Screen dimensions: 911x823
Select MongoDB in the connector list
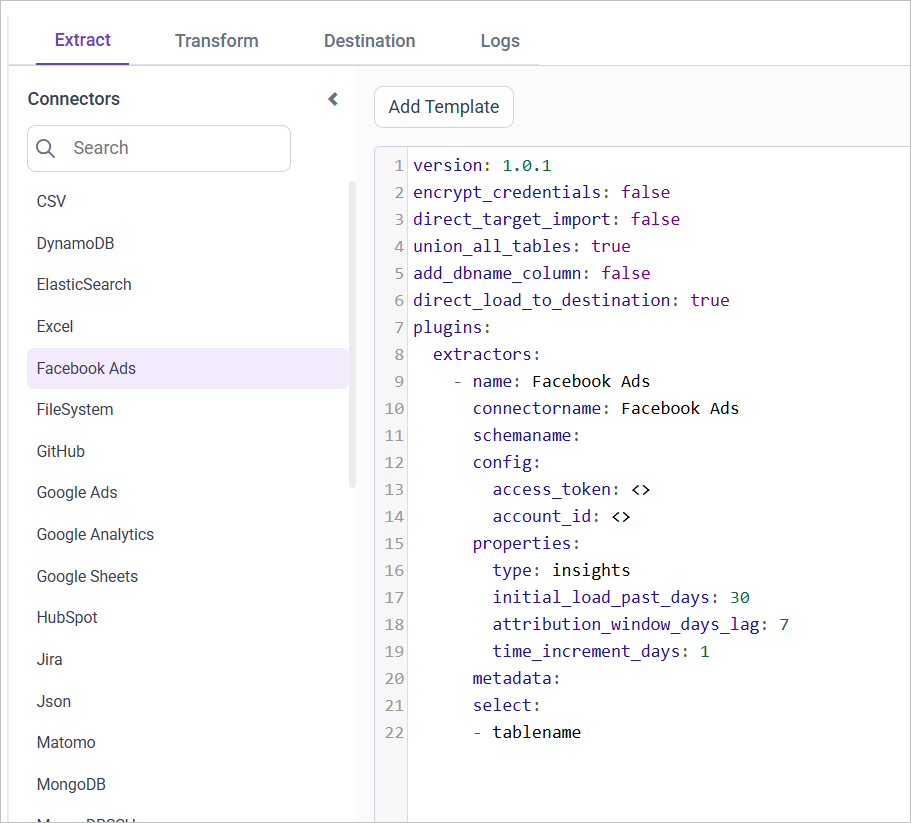coord(71,785)
